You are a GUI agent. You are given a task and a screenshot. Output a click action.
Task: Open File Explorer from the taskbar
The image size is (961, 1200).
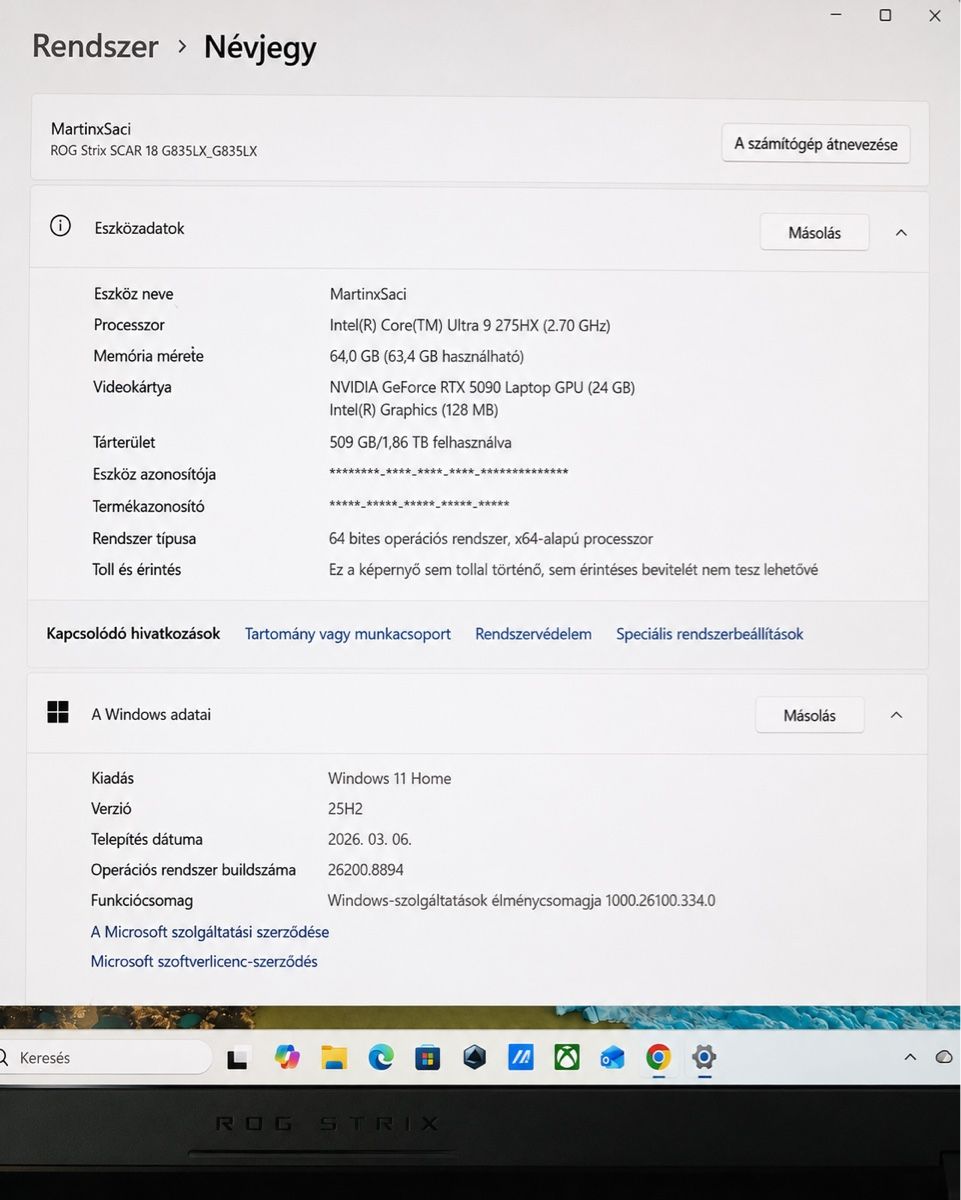coord(334,1057)
